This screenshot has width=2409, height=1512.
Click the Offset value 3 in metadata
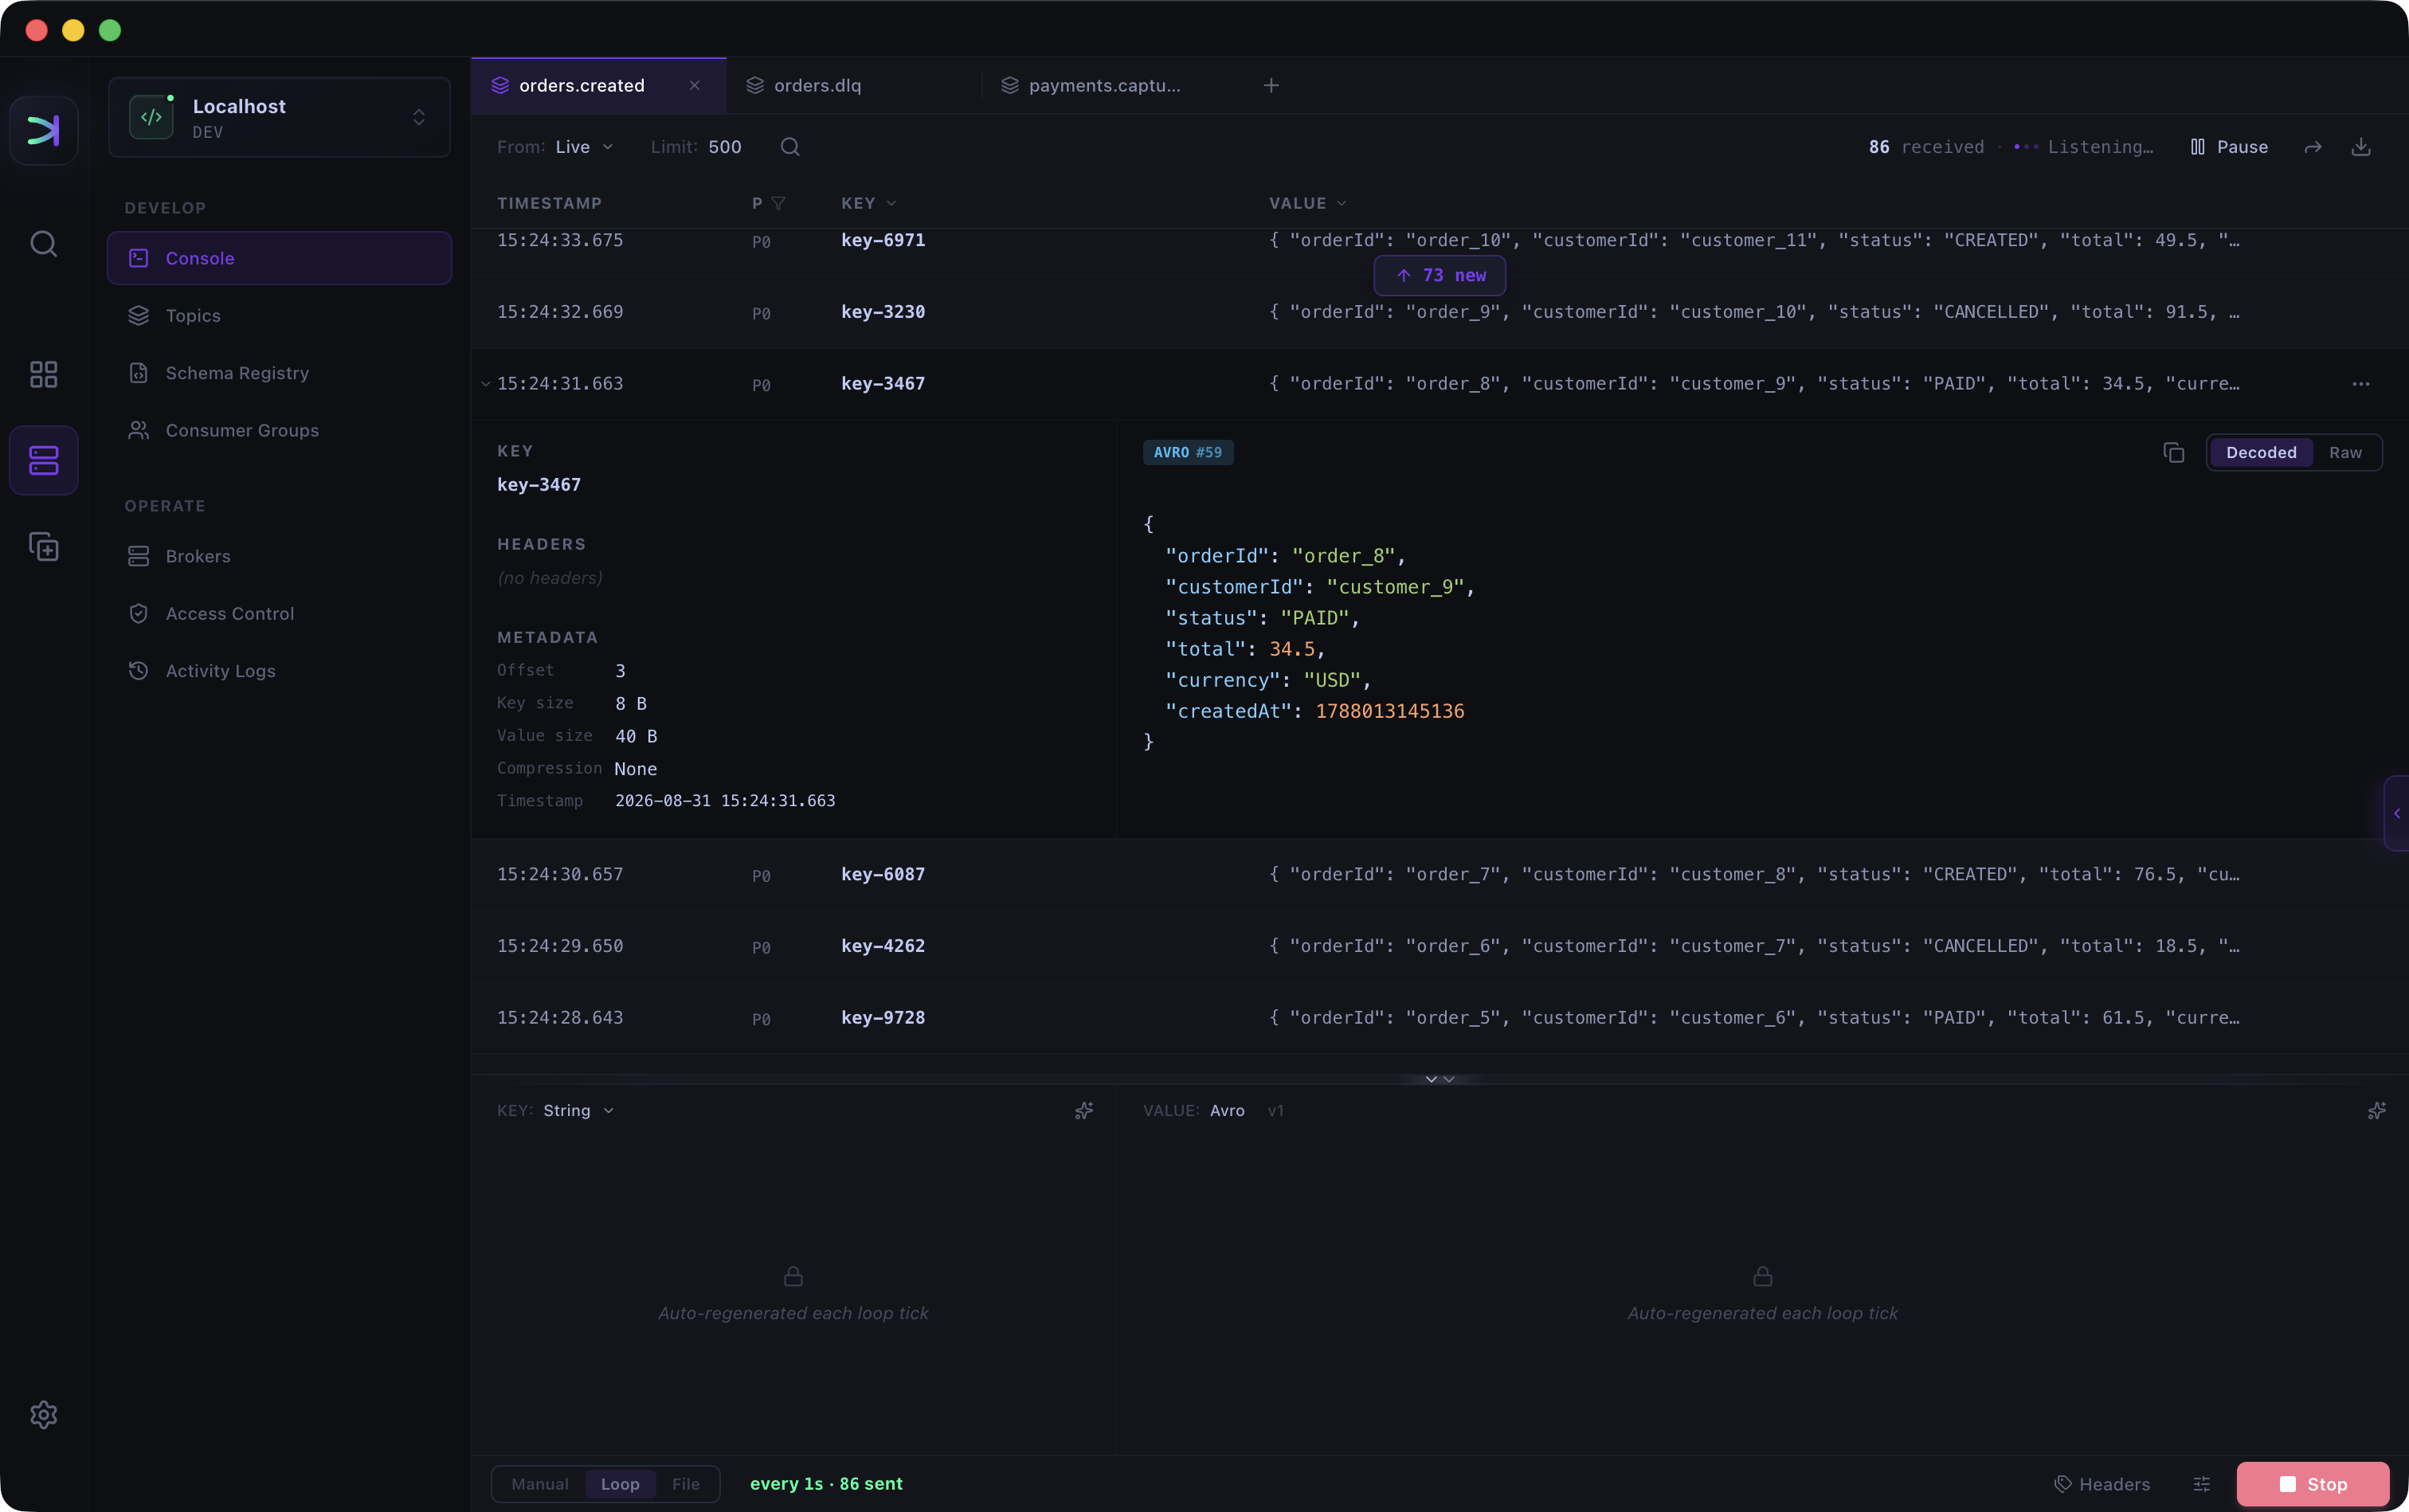pos(620,671)
